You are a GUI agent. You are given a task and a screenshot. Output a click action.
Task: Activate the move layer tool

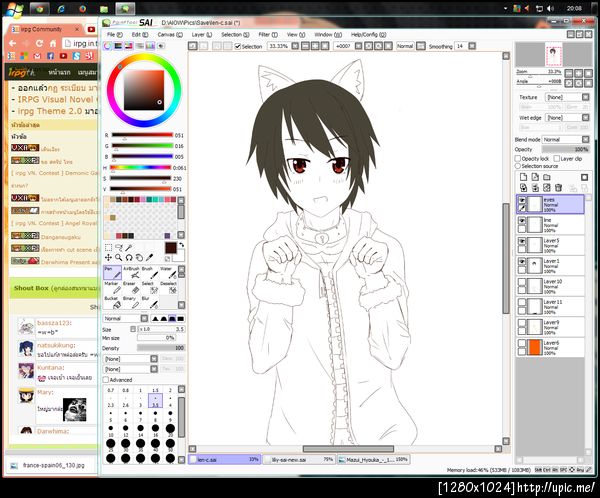(109, 258)
